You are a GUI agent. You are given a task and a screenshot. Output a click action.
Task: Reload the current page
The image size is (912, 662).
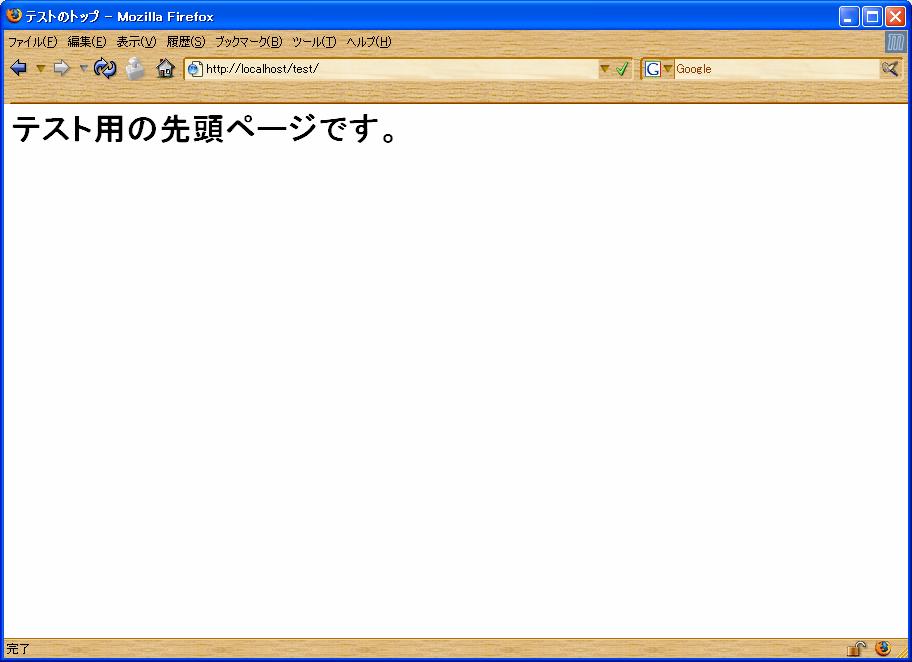coord(105,68)
